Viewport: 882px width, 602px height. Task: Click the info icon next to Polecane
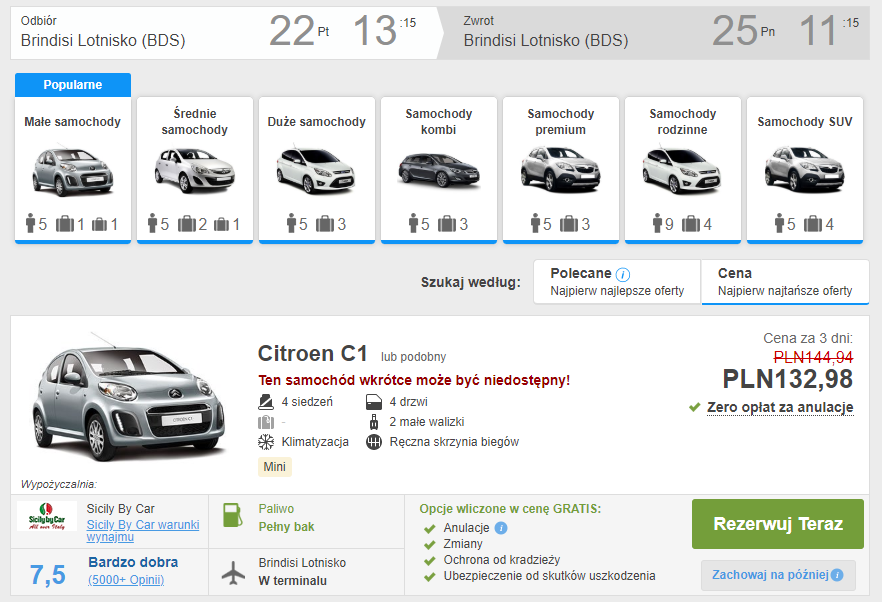point(623,274)
